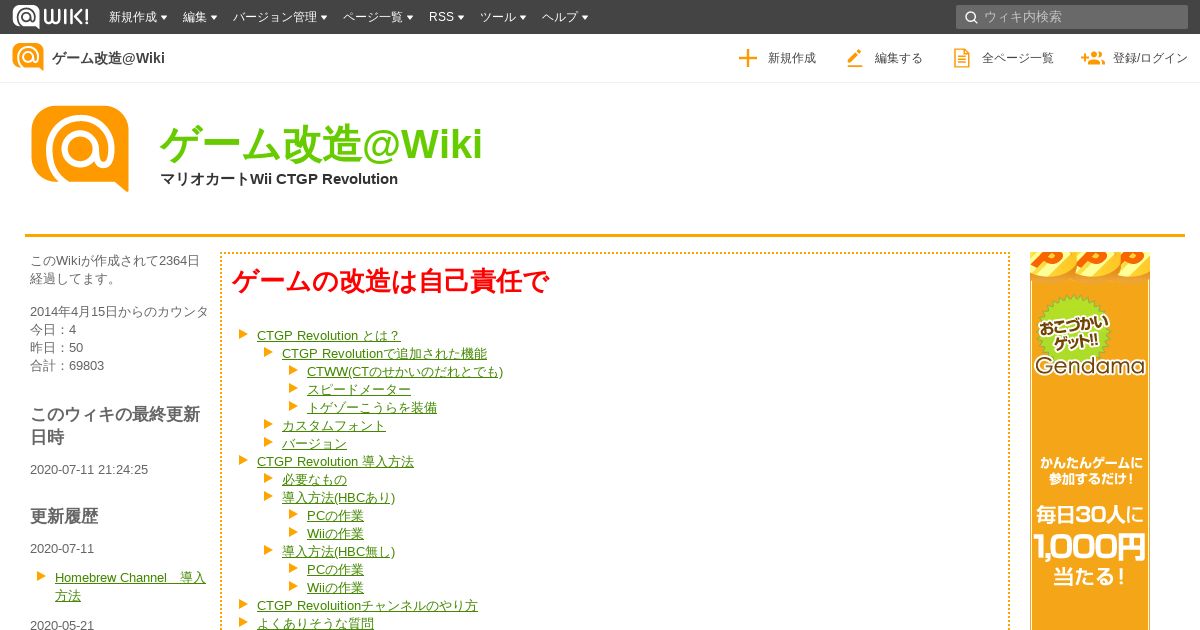Open PCの作業 under HBCあり

click(335, 515)
